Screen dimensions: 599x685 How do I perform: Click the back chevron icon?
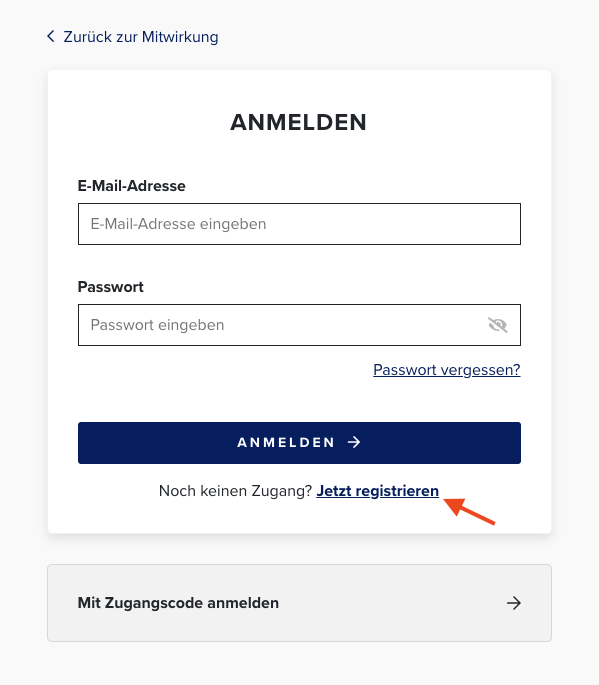(x=51, y=36)
